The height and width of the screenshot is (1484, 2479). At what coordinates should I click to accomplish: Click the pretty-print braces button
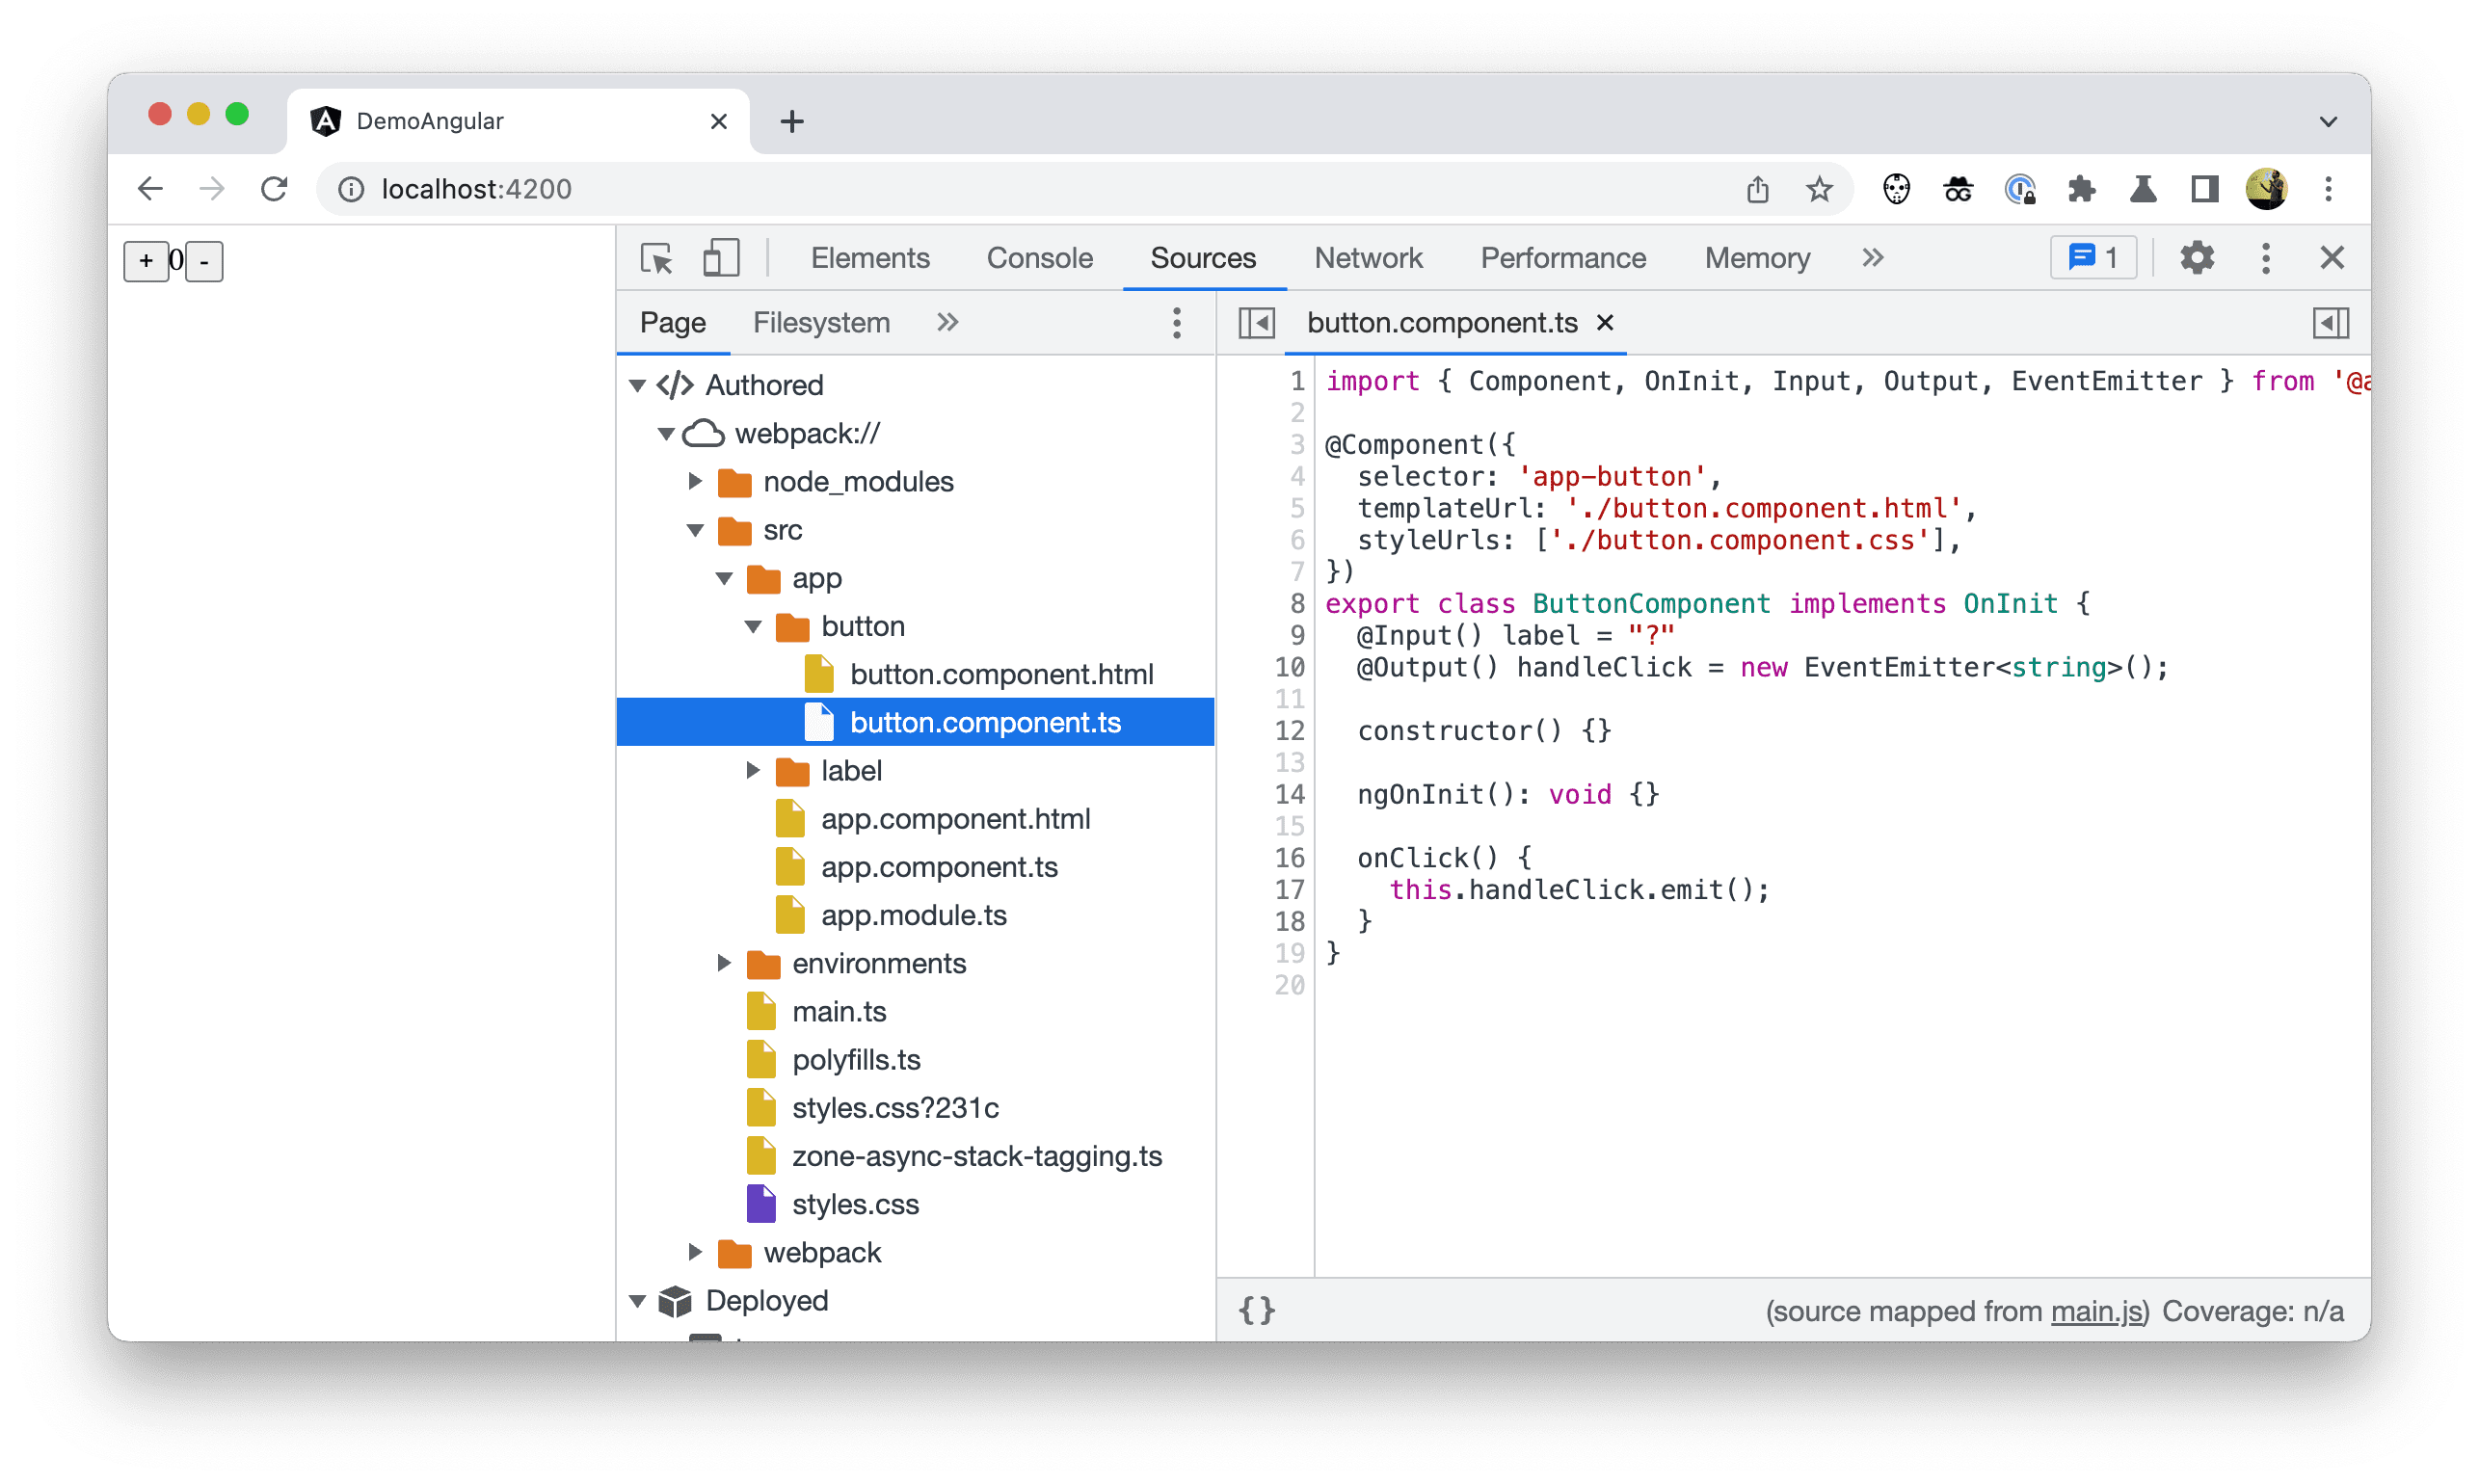1262,1309
